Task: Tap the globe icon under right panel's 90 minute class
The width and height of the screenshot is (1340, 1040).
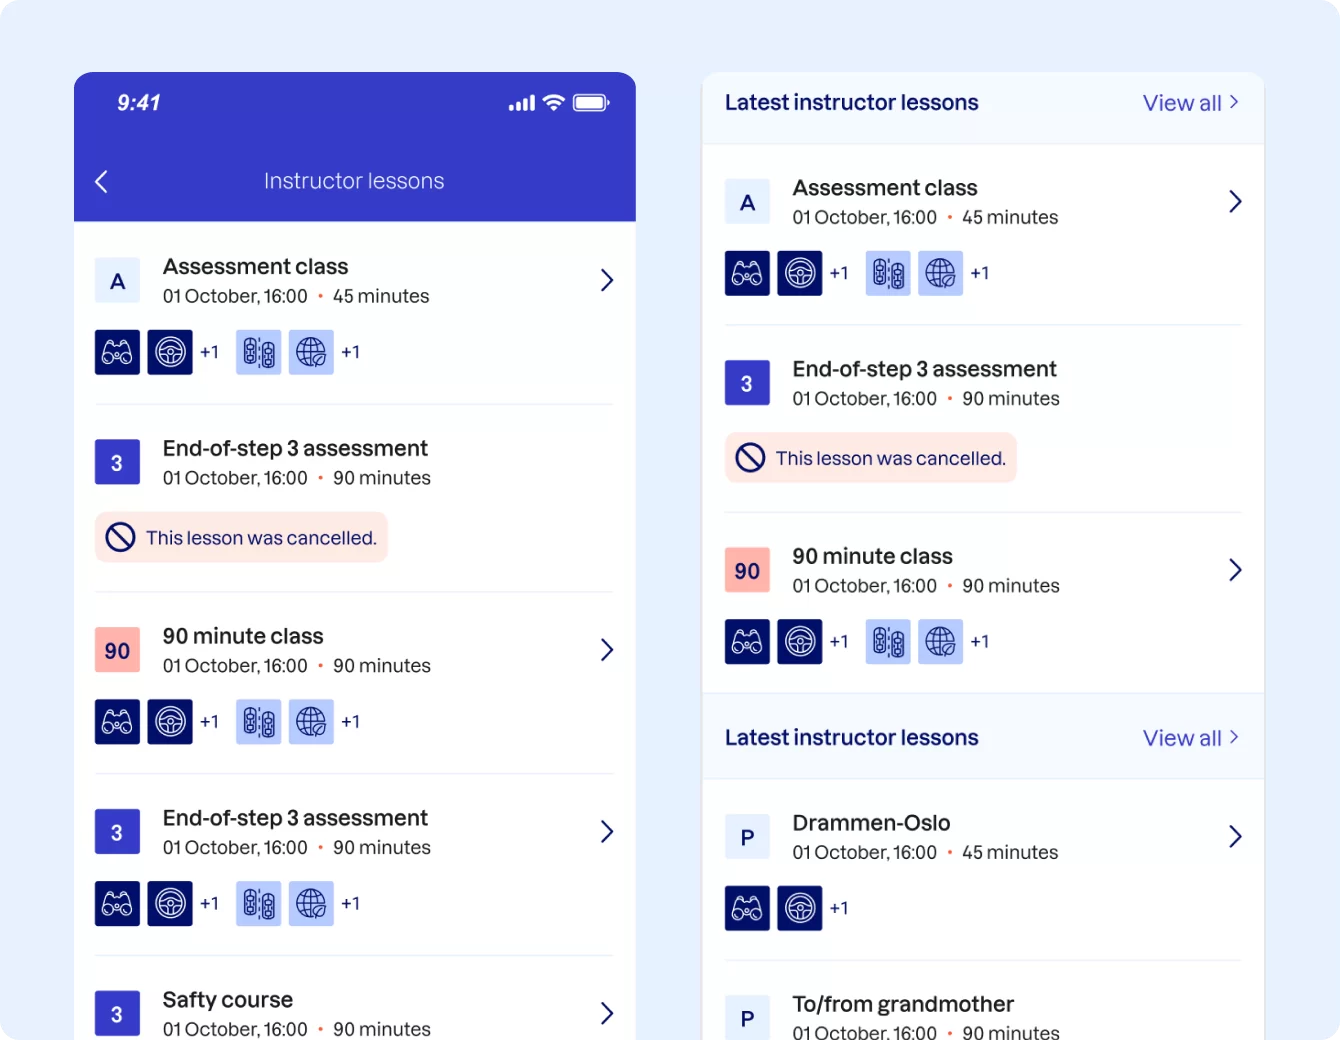Action: click(x=941, y=642)
